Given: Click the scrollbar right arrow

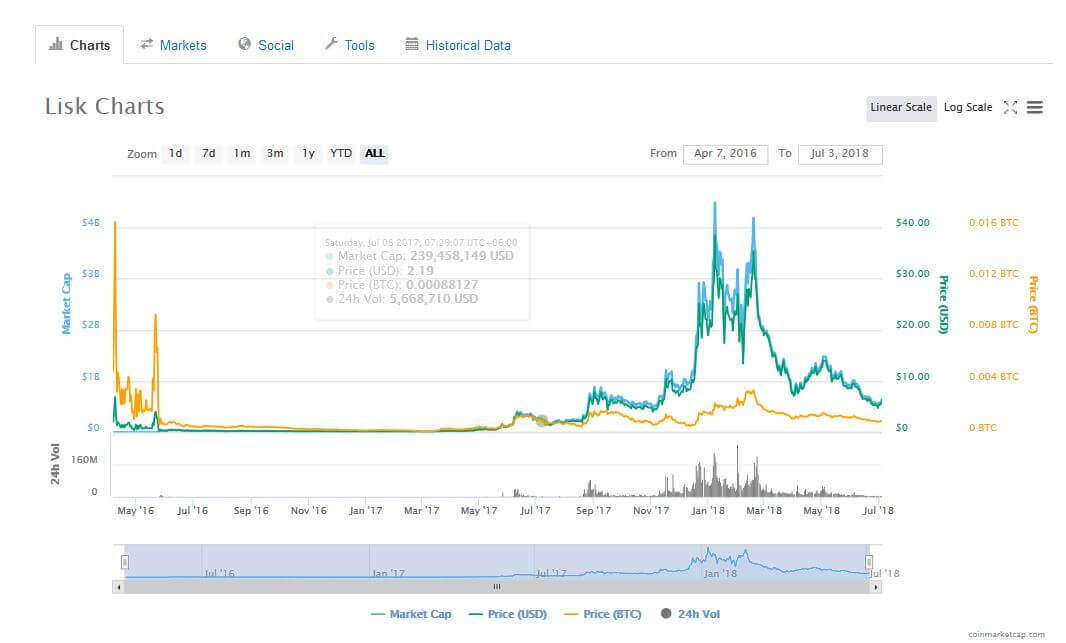Looking at the screenshot, I should (876, 587).
